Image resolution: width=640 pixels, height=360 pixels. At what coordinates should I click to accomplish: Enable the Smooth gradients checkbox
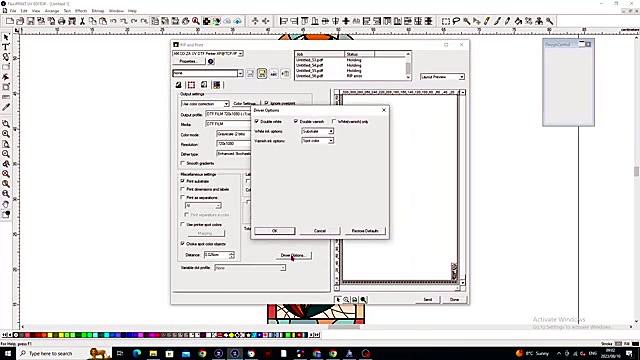point(183,163)
